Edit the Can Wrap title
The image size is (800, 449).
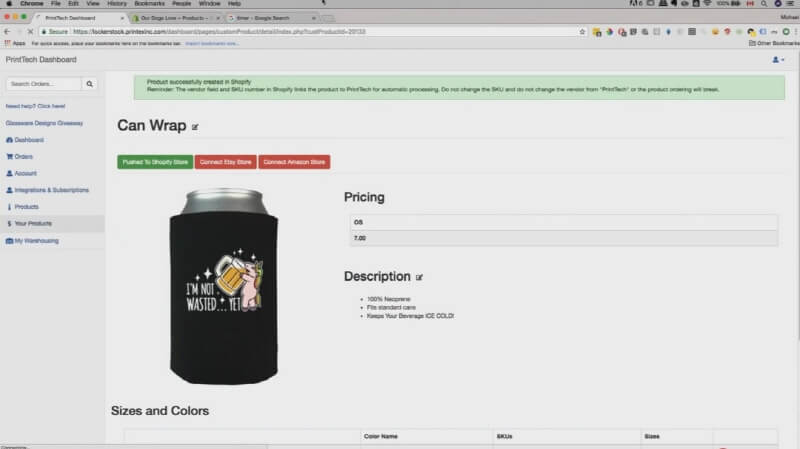click(x=195, y=127)
